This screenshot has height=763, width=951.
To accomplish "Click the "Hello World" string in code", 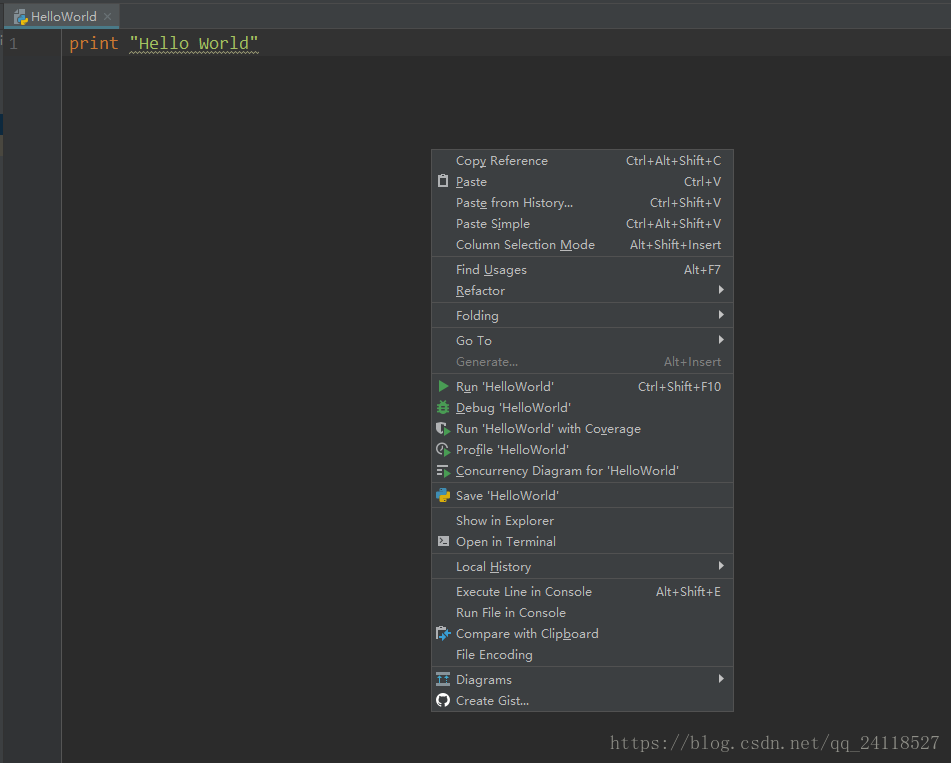I will pyautogui.click(x=194, y=44).
